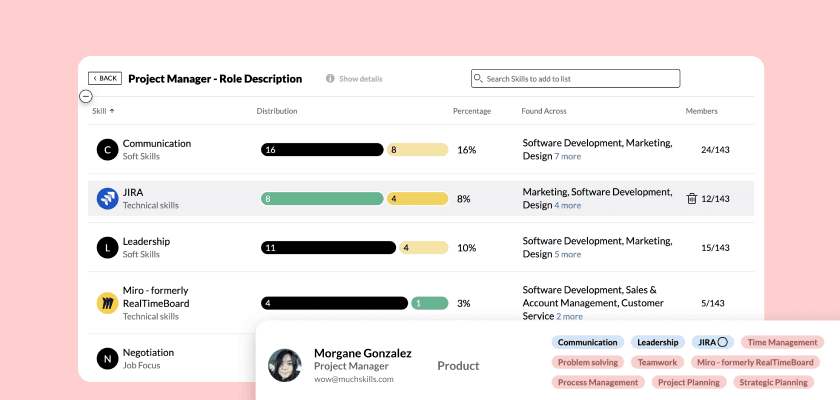Click Communication black bar showing 16
This screenshot has width=840, height=400.
pos(322,149)
